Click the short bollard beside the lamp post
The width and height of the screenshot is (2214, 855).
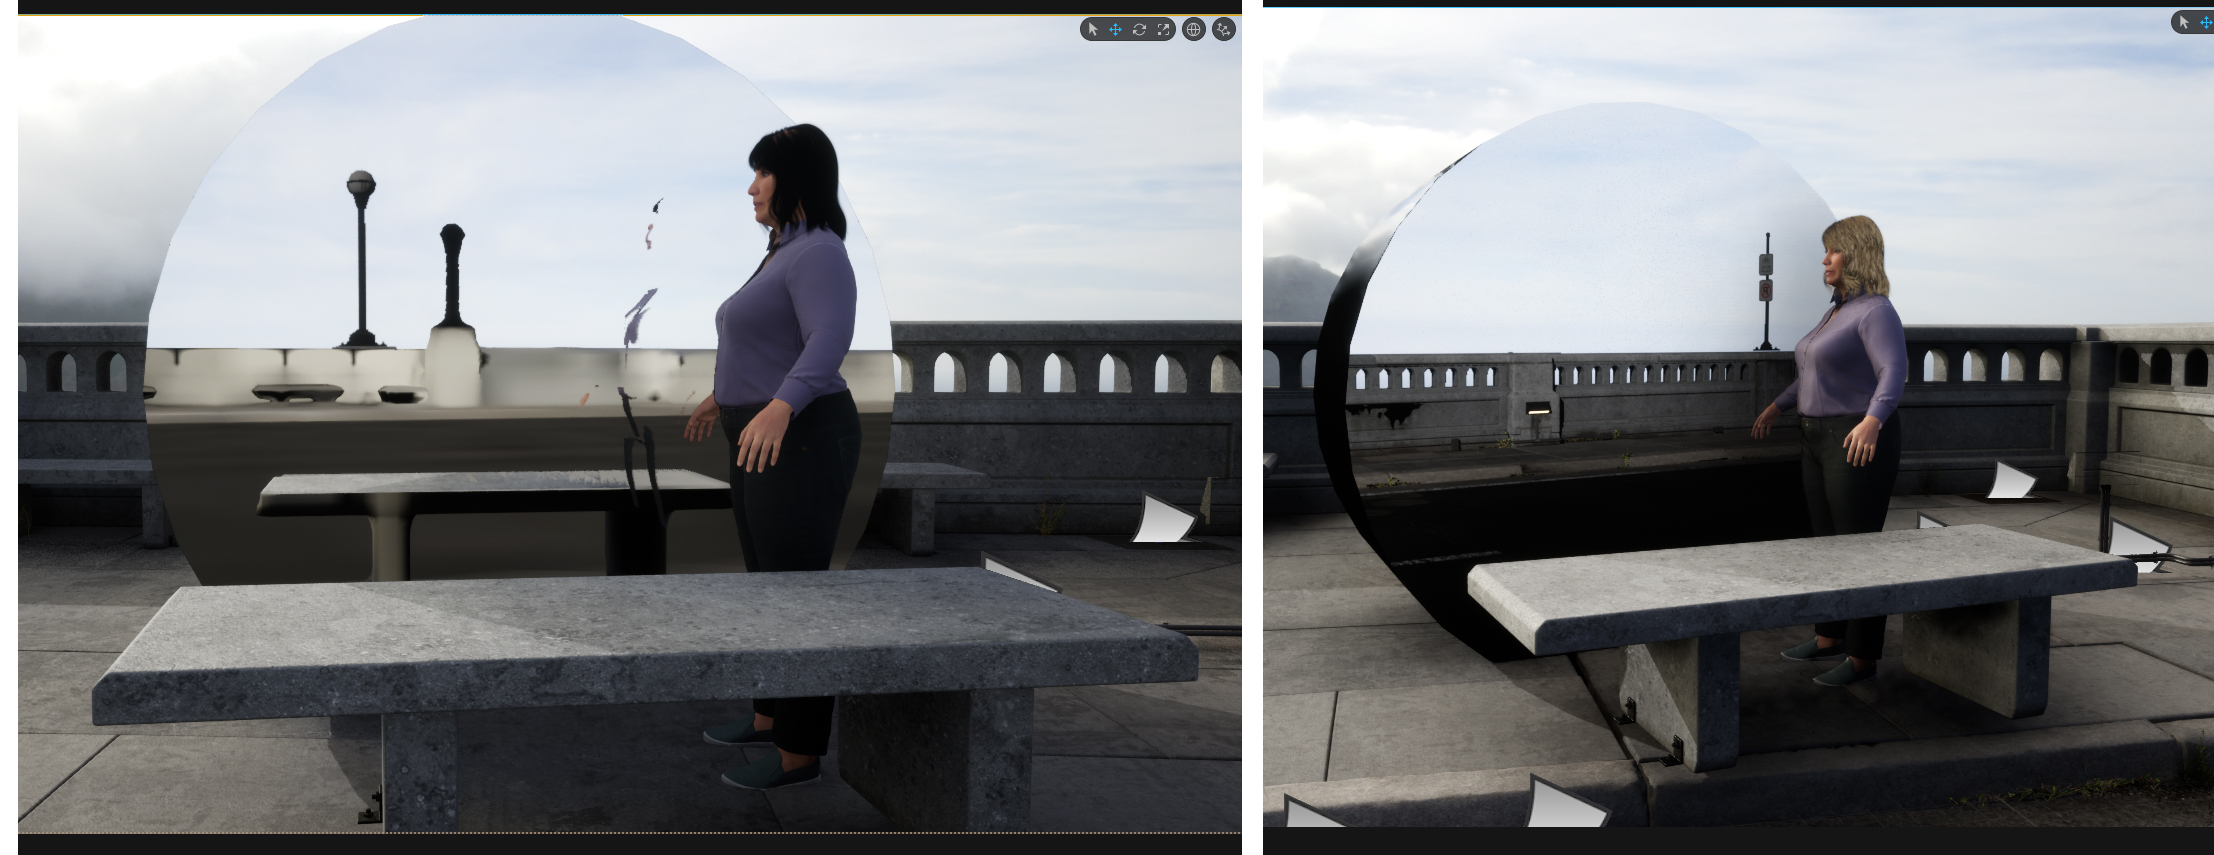(452, 280)
